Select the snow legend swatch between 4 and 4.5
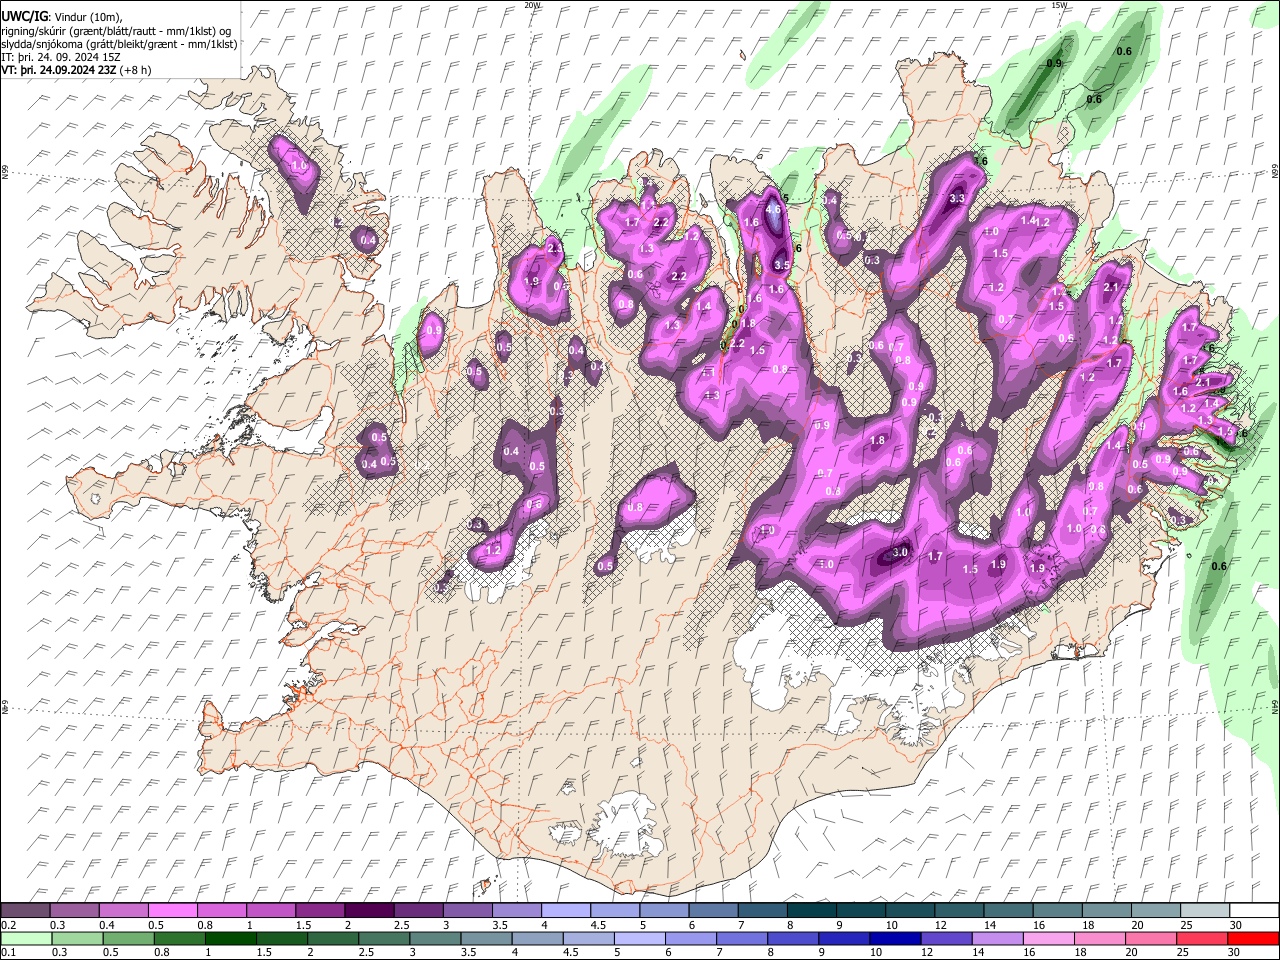Image resolution: width=1280 pixels, height=960 pixels. 567,910
